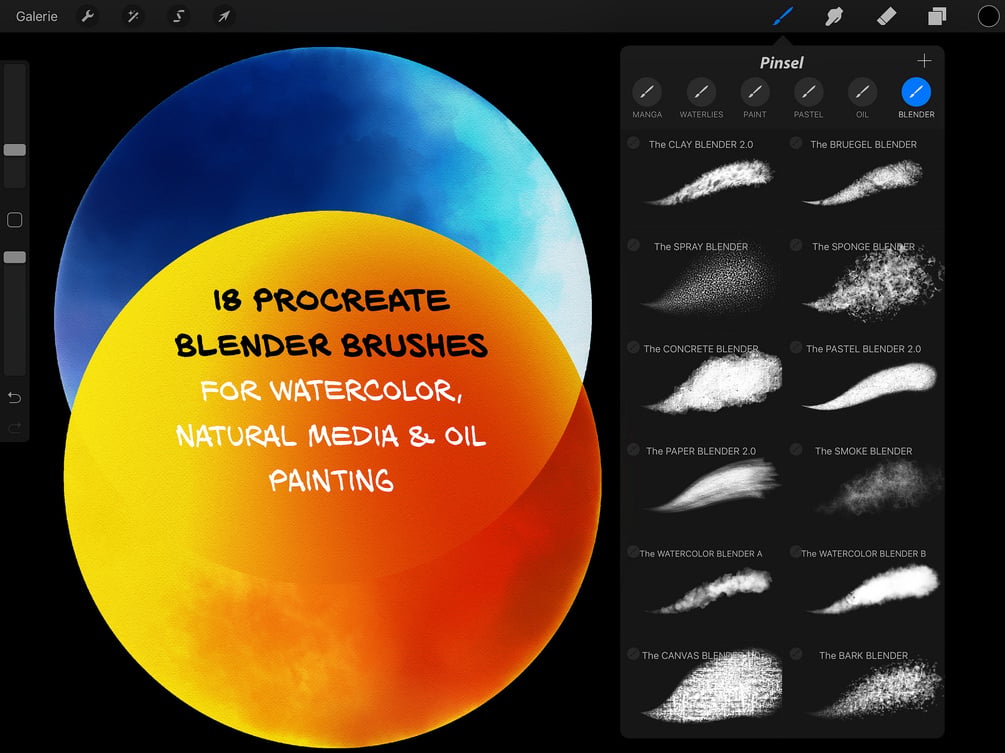
Task: Select the Eraser tool
Action: pos(886,16)
